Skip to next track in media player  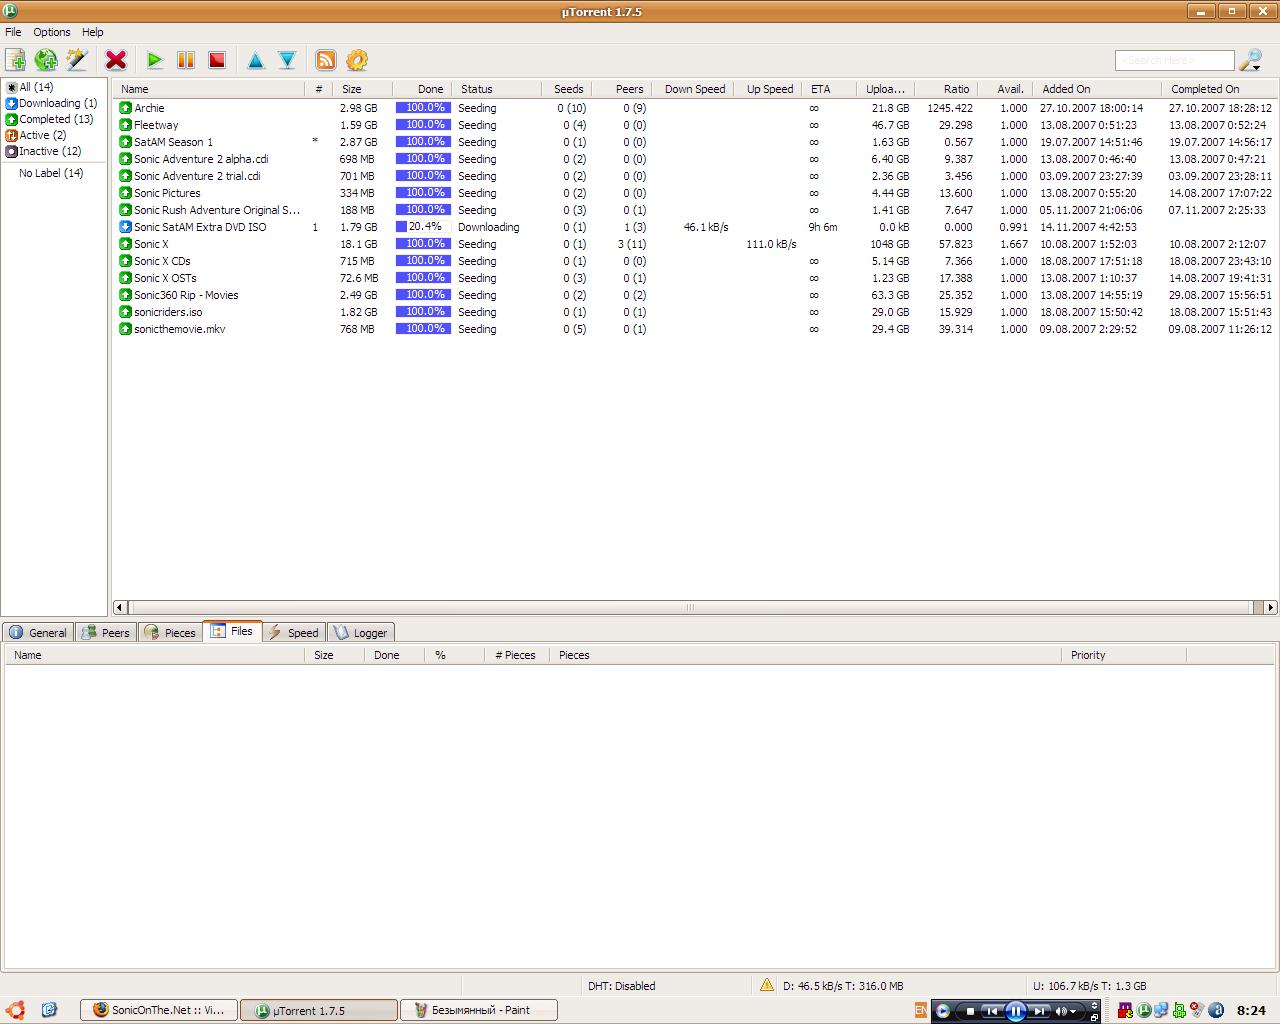pyautogui.click(x=1039, y=1011)
